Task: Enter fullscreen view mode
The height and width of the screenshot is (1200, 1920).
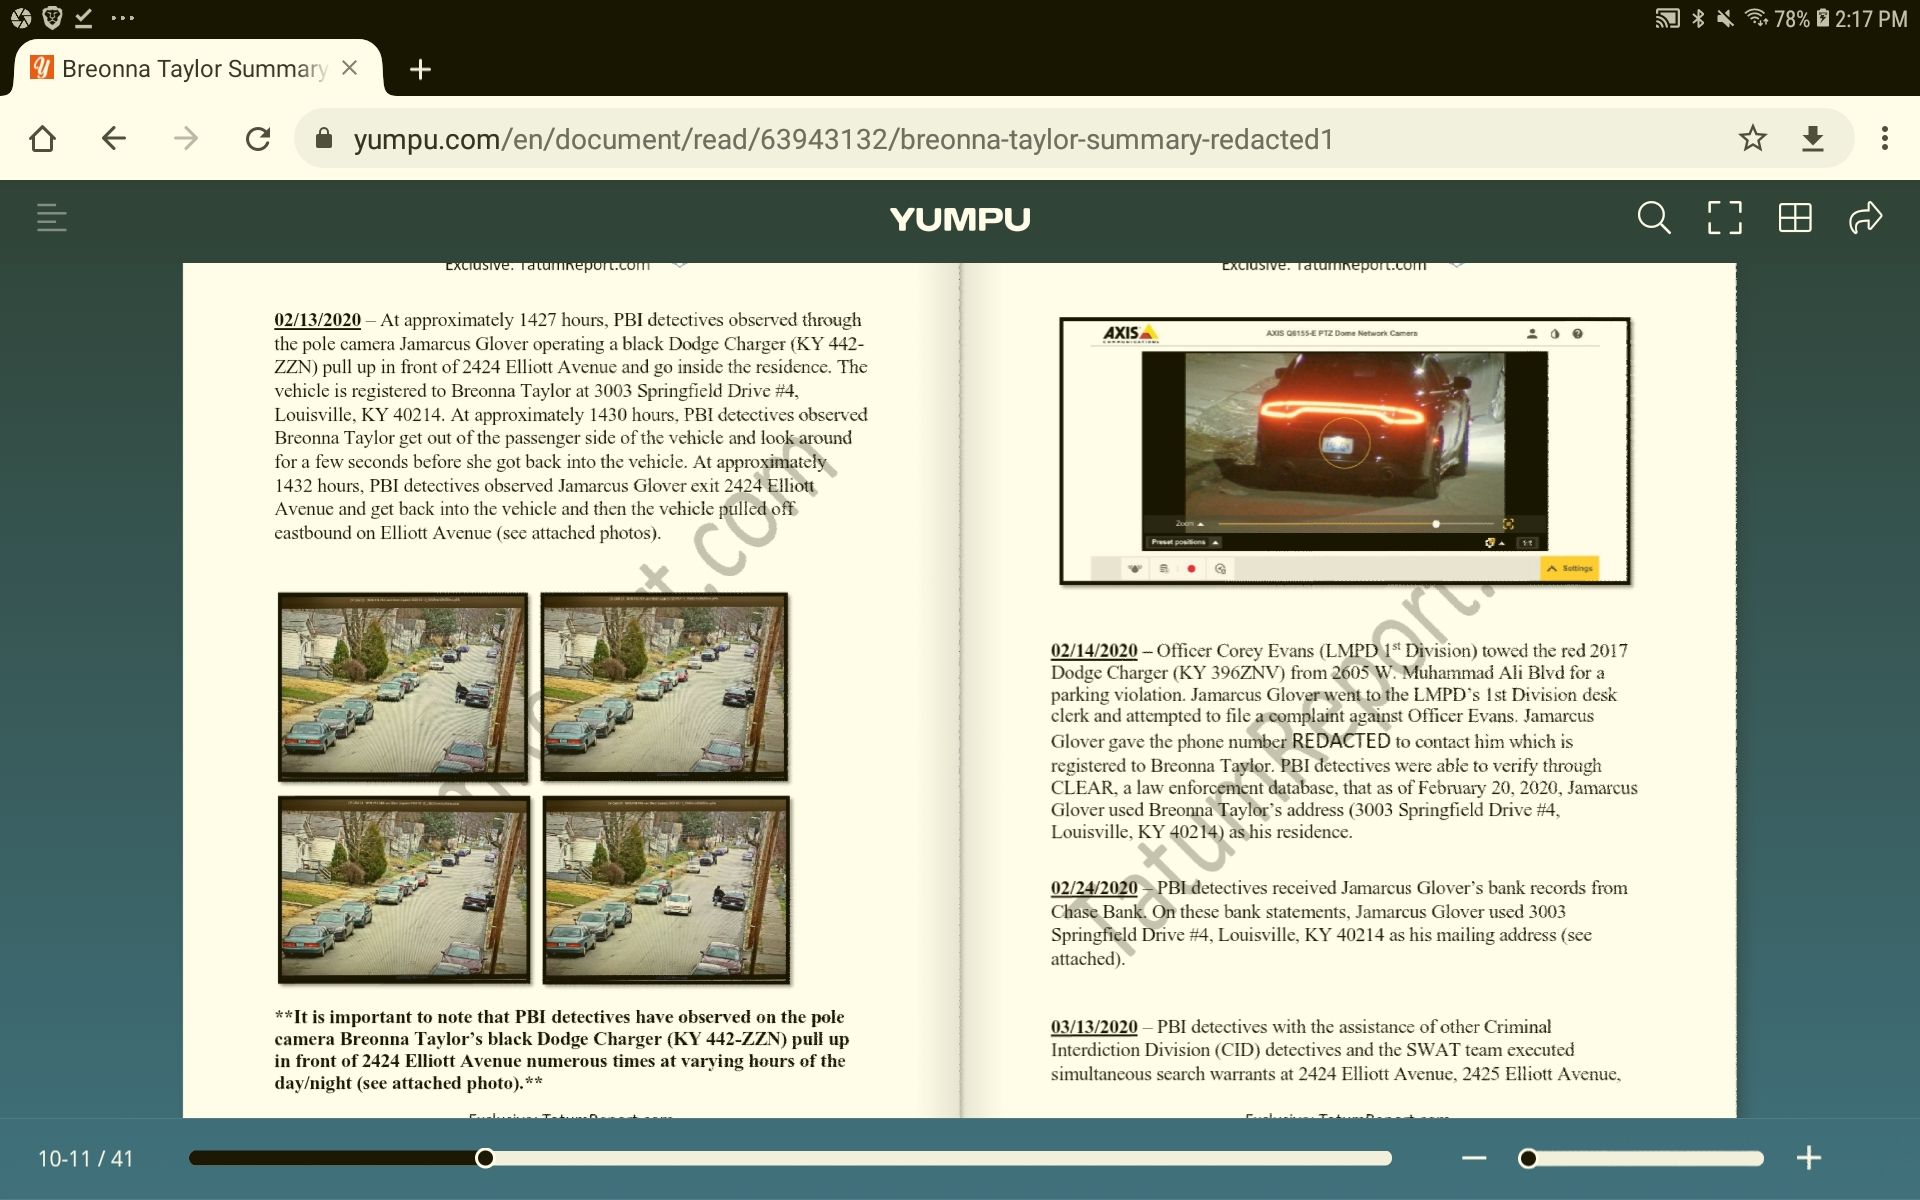Action: pyautogui.click(x=1724, y=217)
